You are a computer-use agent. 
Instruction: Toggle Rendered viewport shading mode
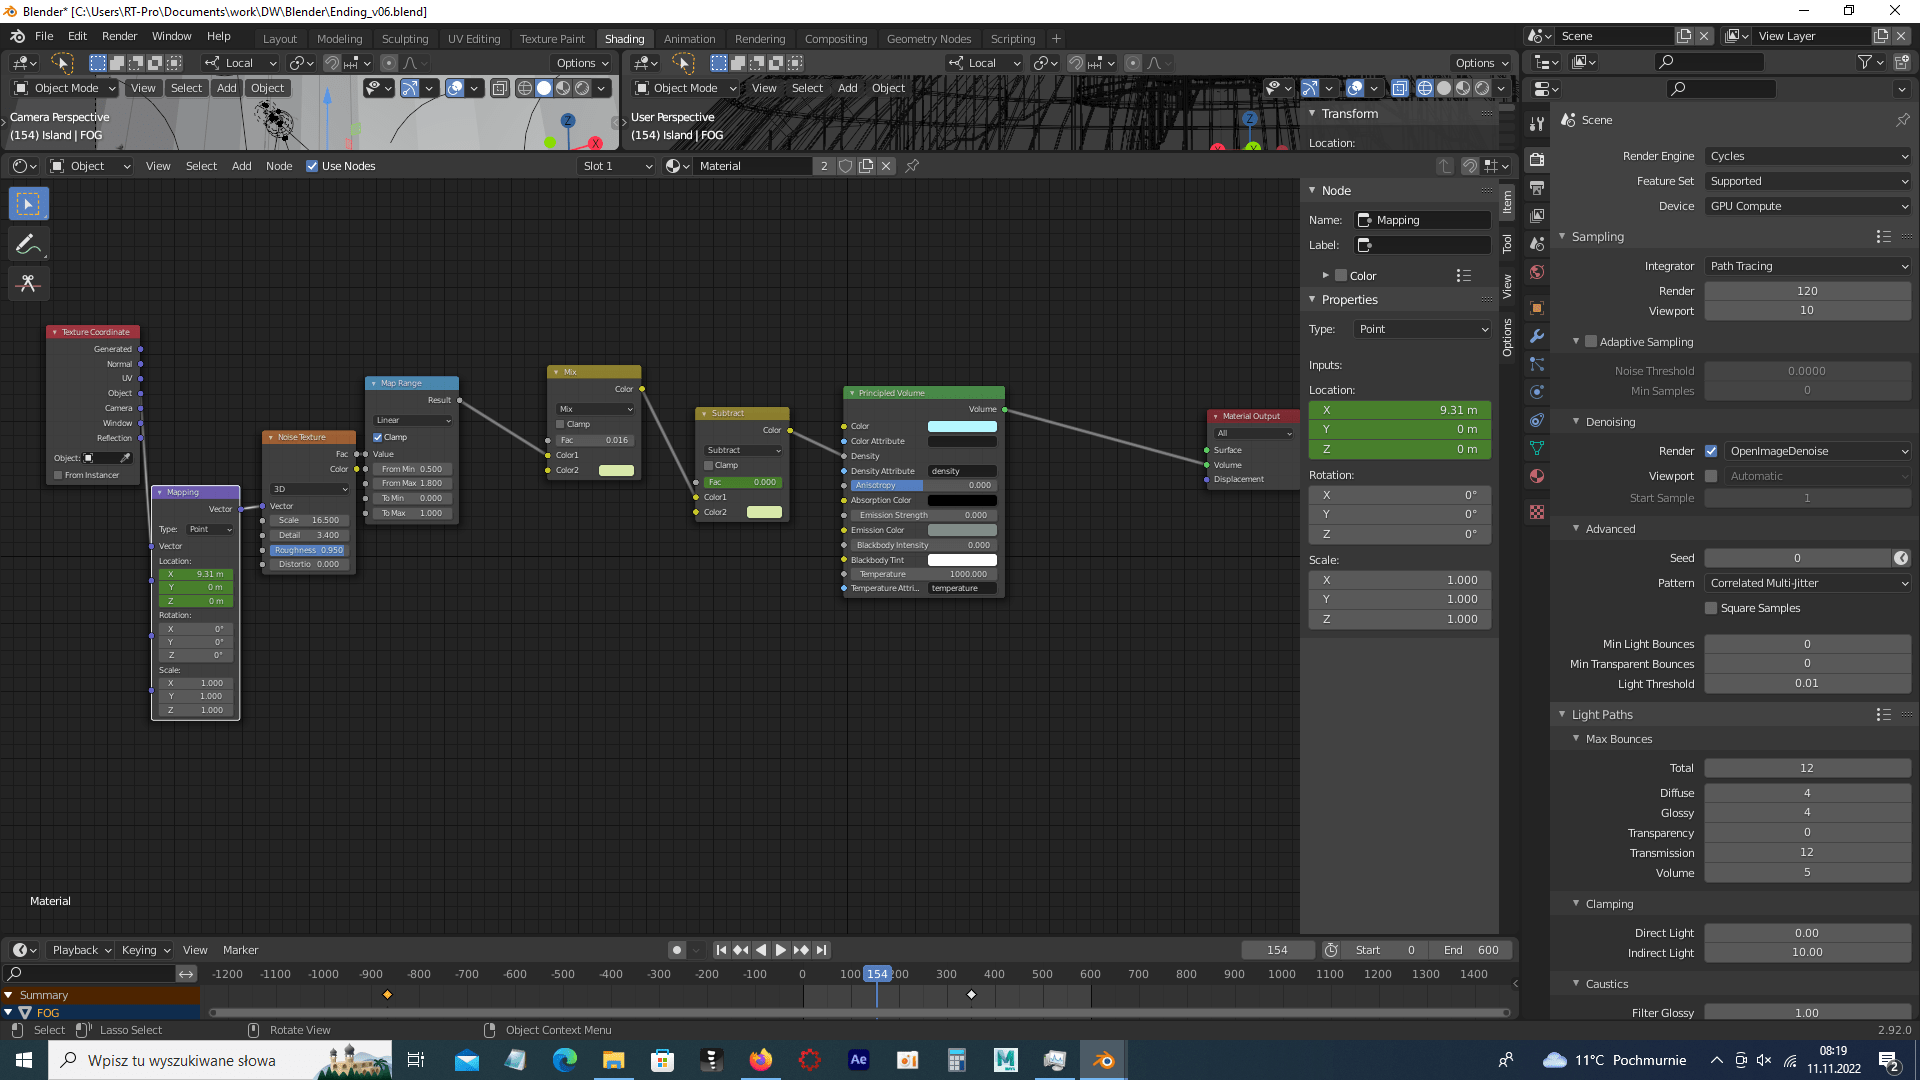point(1483,88)
